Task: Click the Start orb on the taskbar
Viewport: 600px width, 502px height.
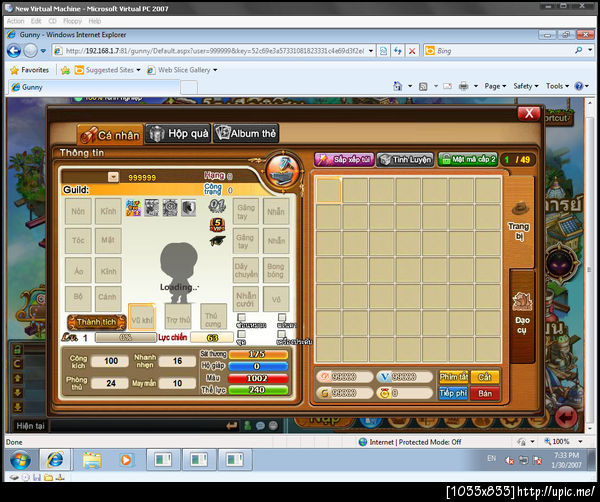Action: (20, 460)
